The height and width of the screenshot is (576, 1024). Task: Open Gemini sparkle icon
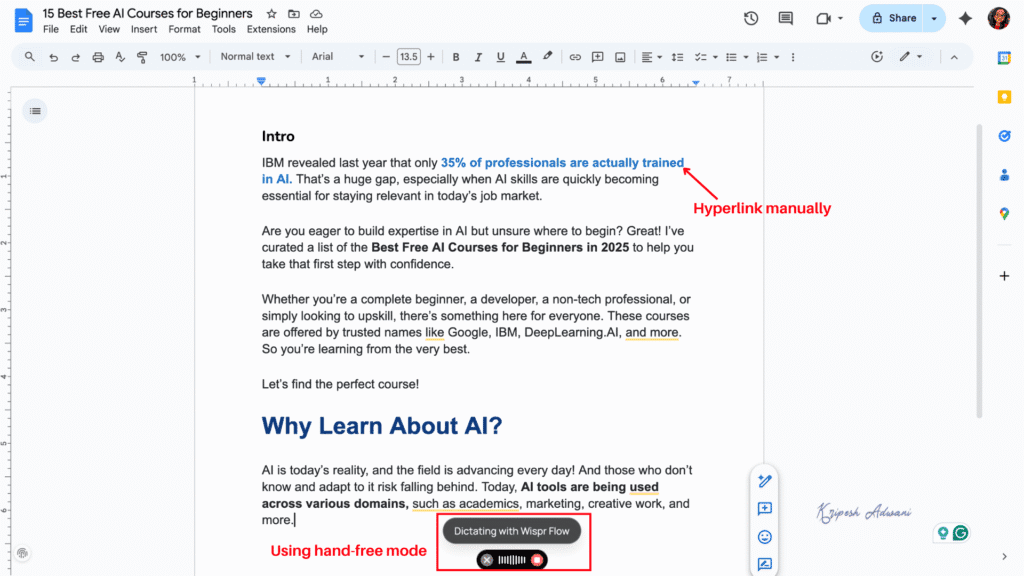965,18
